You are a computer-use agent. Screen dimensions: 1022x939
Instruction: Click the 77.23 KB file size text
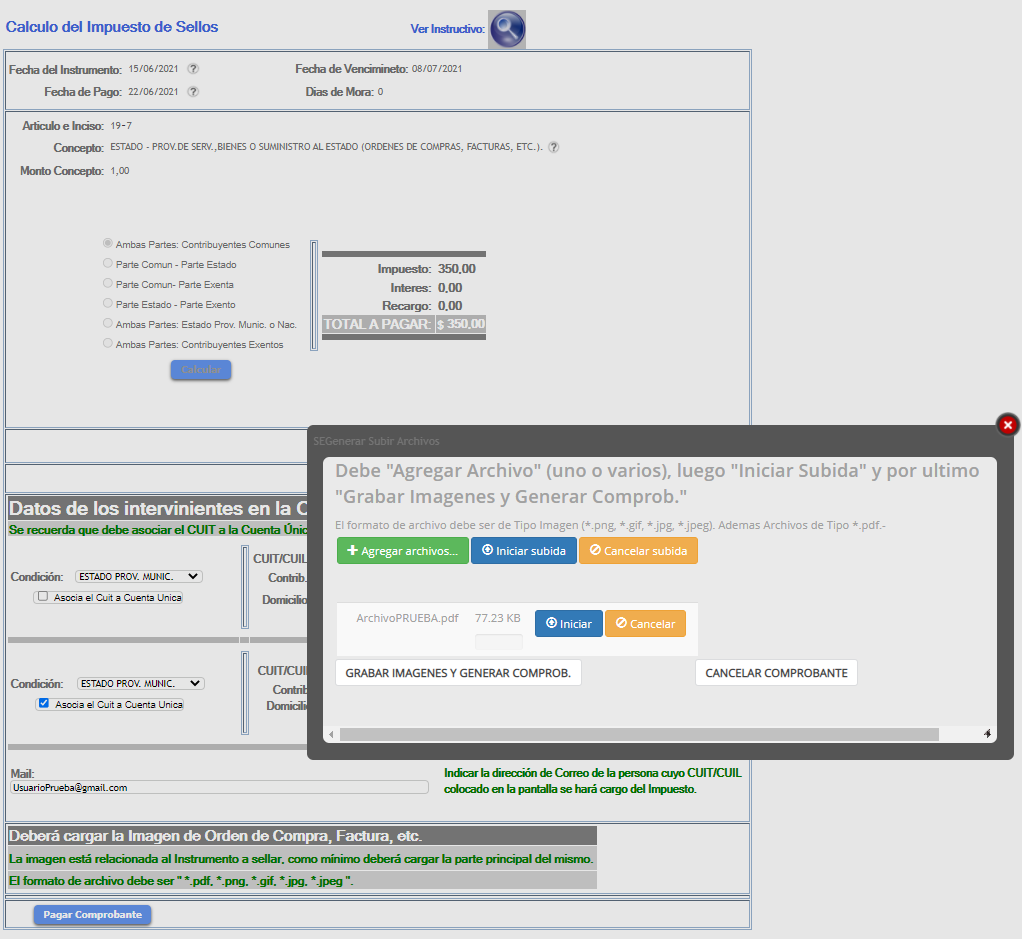[x=497, y=618]
